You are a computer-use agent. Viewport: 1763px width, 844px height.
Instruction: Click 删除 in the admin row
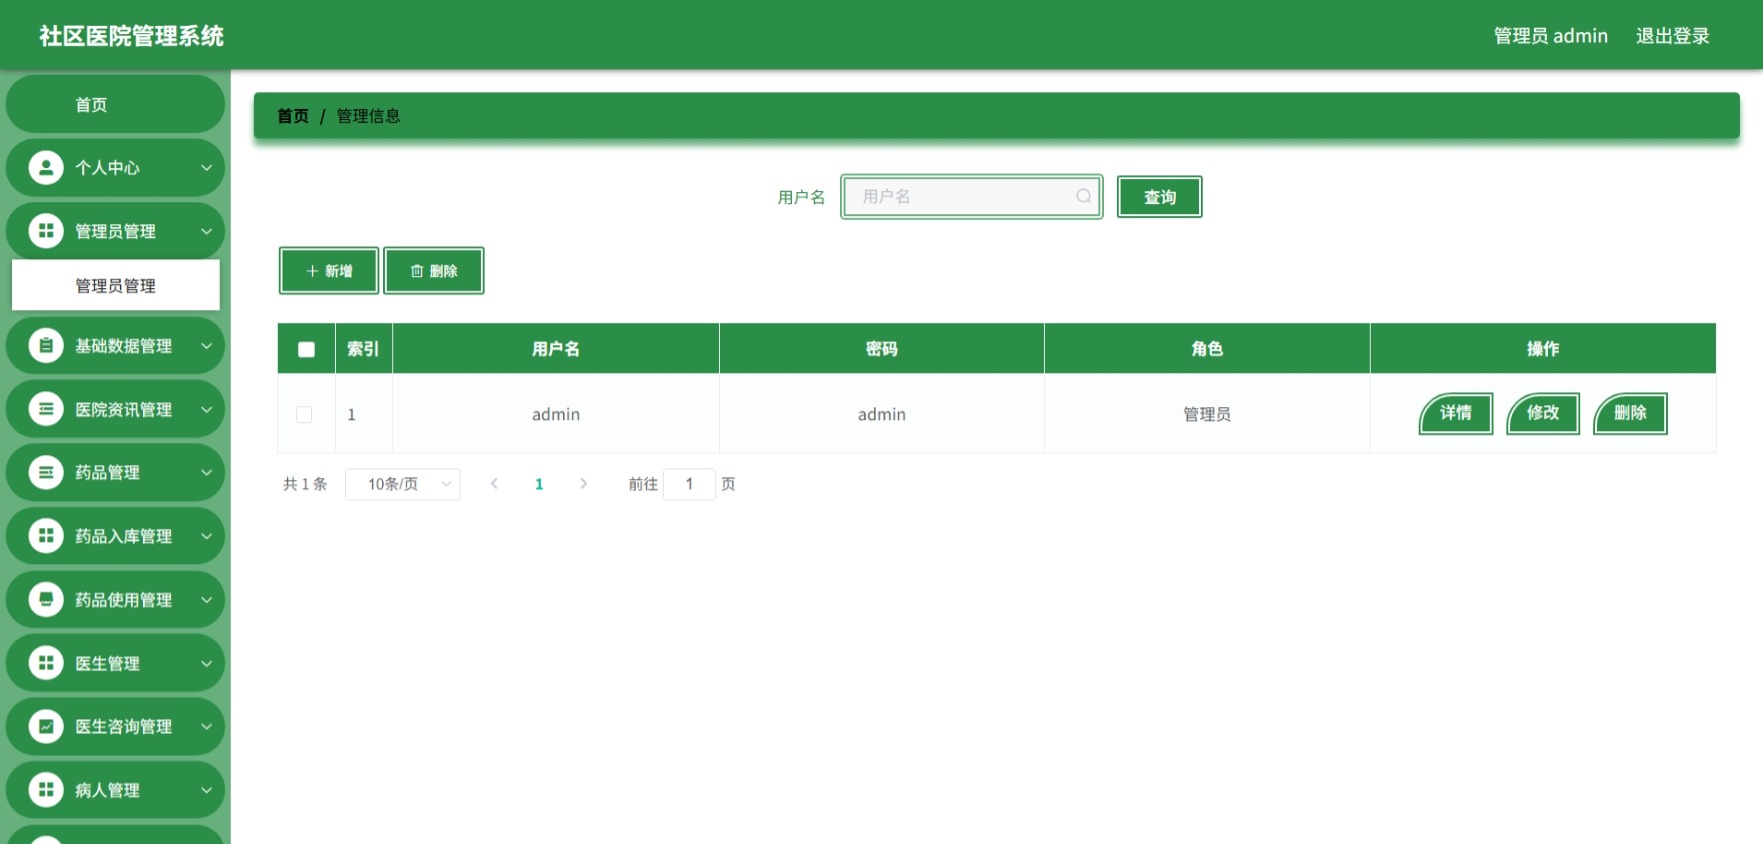pos(1630,413)
